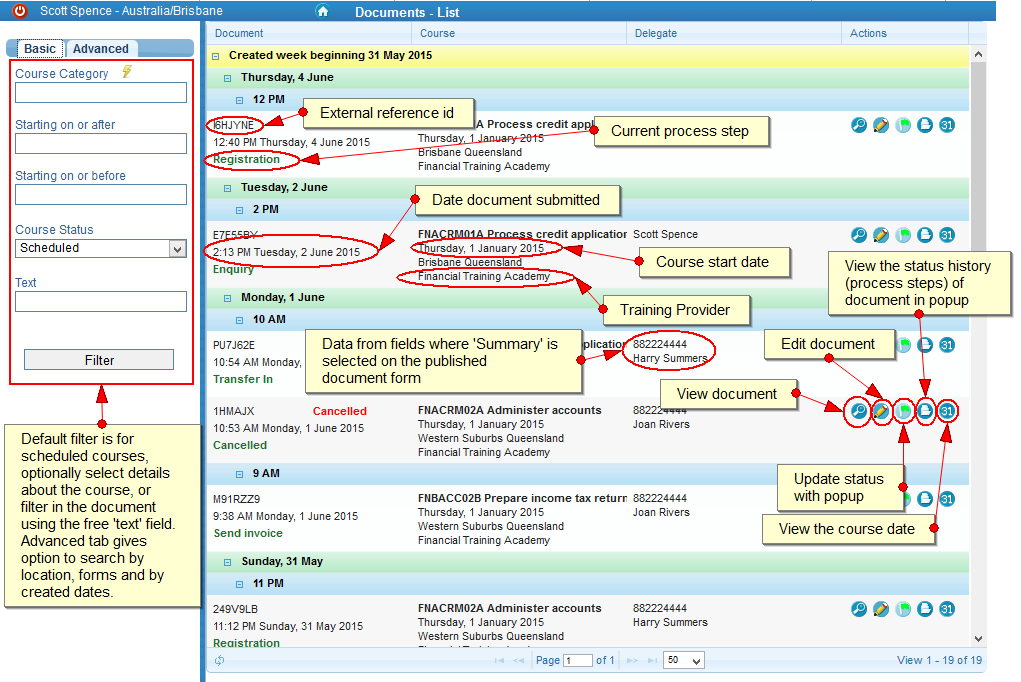Update status flag in Scott Spence row
This screenshot has width=1021, height=682.
[x=903, y=235]
